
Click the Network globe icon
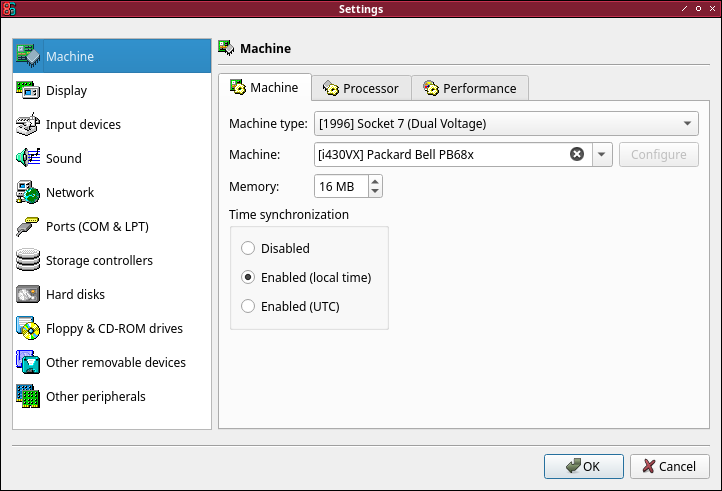pyautogui.click(x=28, y=192)
